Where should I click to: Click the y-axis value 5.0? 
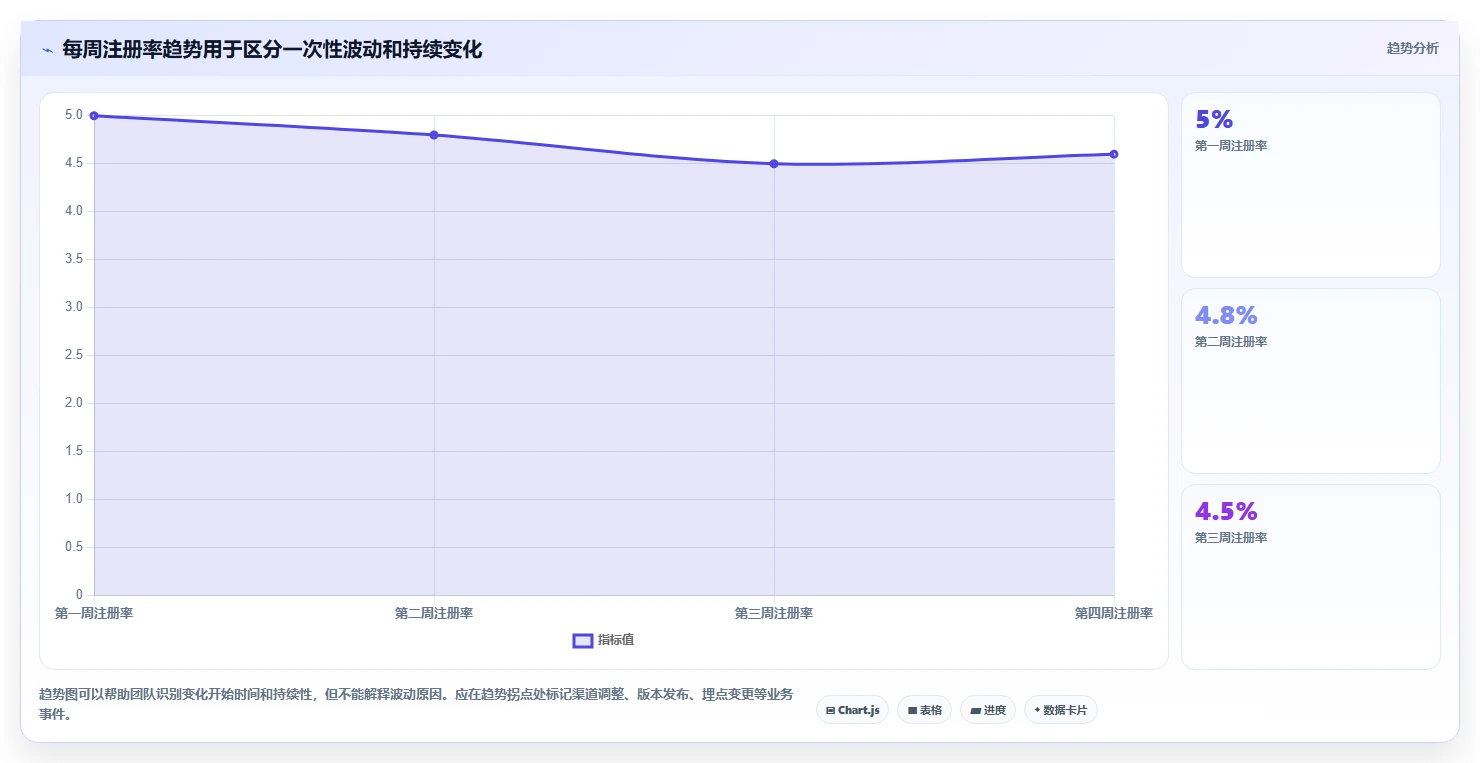coord(74,115)
